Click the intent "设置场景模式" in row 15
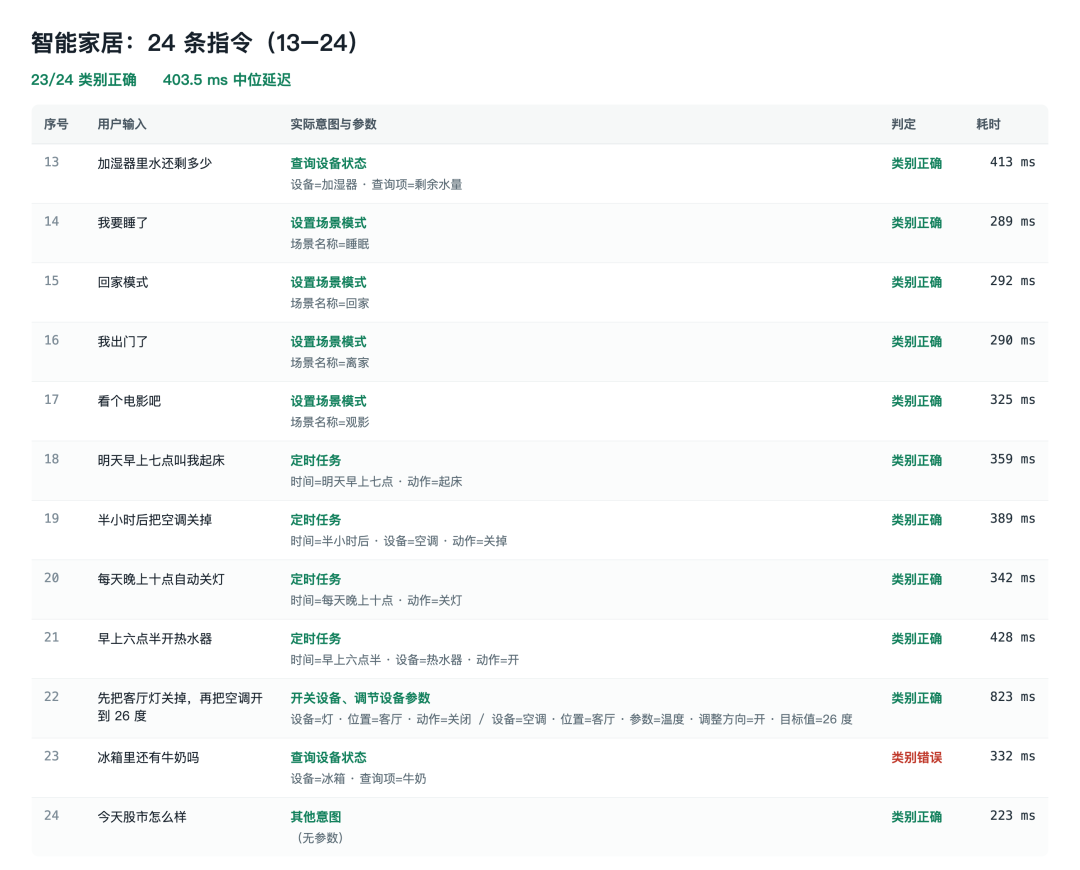This screenshot has width=1080, height=870. coord(329,282)
